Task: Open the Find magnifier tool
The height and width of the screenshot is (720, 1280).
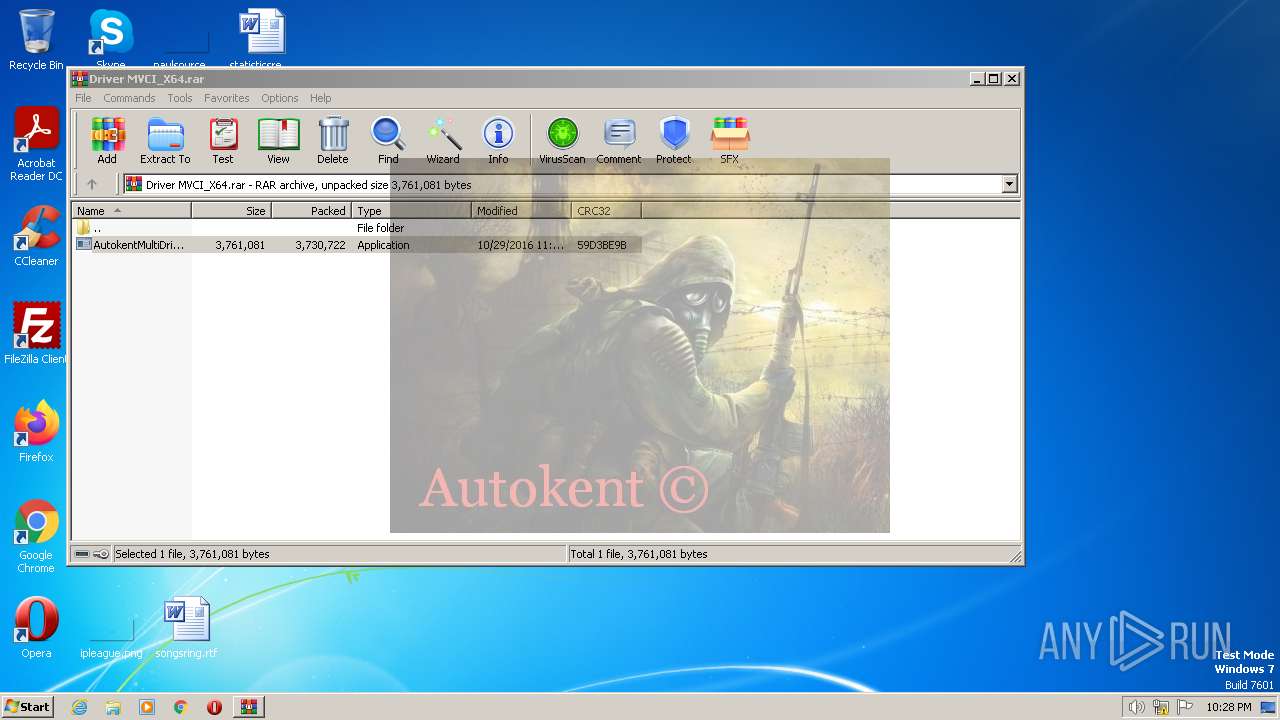Action: pos(388,140)
